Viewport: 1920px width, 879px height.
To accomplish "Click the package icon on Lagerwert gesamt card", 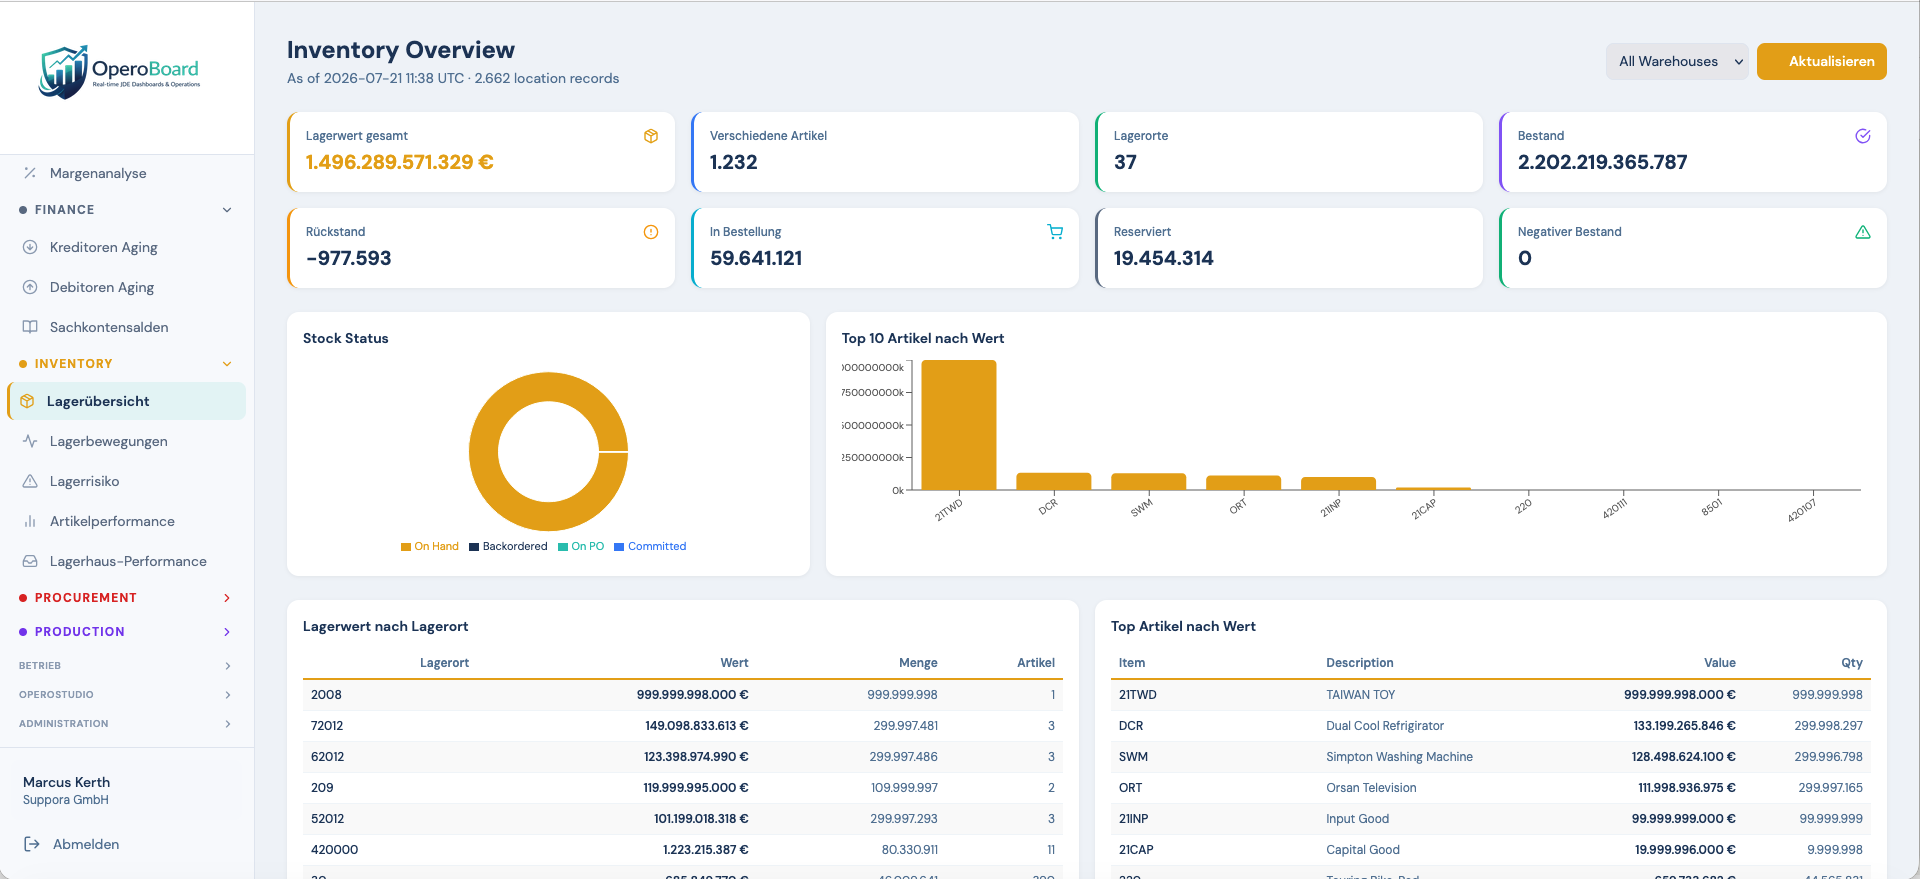I will coord(651,136).
